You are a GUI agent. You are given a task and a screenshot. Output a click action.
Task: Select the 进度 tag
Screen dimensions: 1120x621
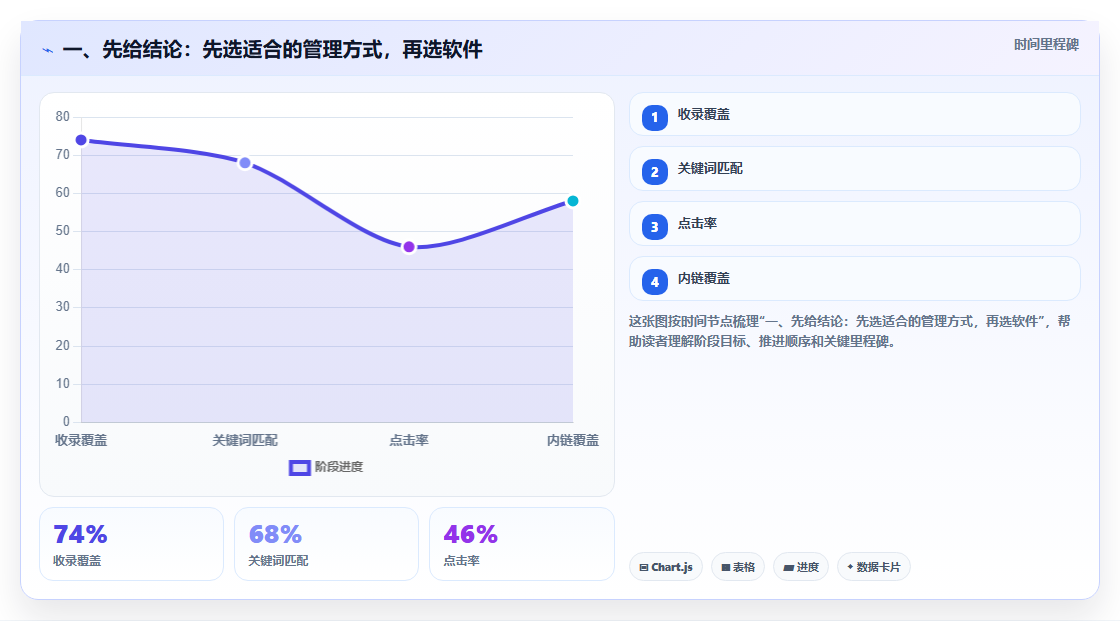801,567
